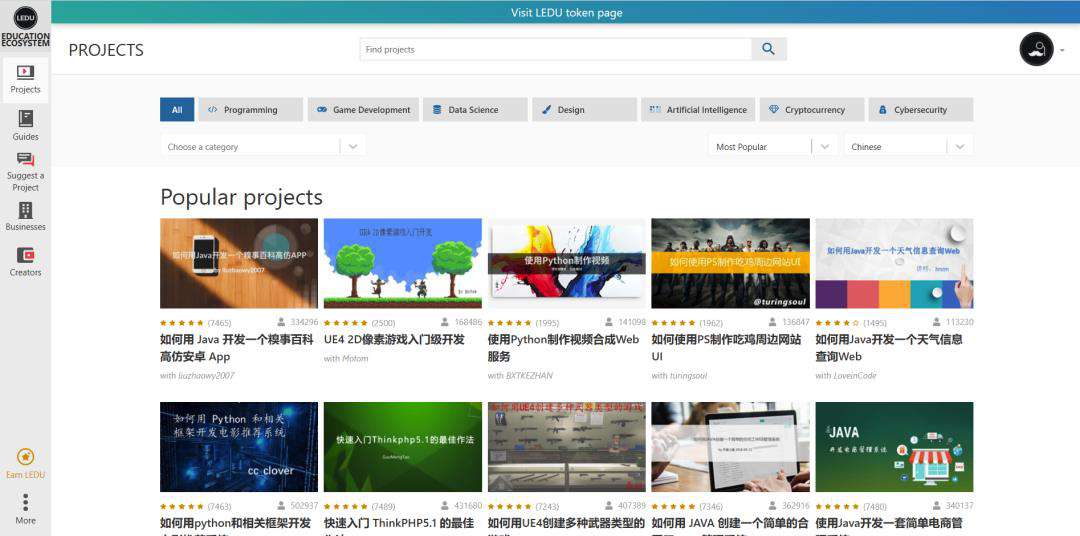Open title UE4 2D像素游戏入门级开发

tap(394, 340)
